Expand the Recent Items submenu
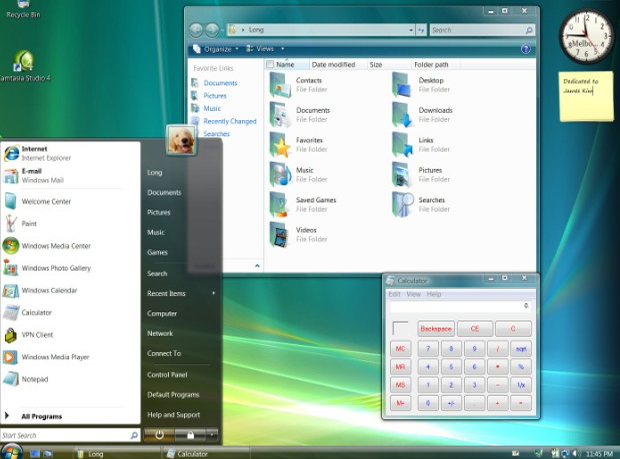Image resolution: width=620 pixels, height=459 pixels. pos(181,293)
